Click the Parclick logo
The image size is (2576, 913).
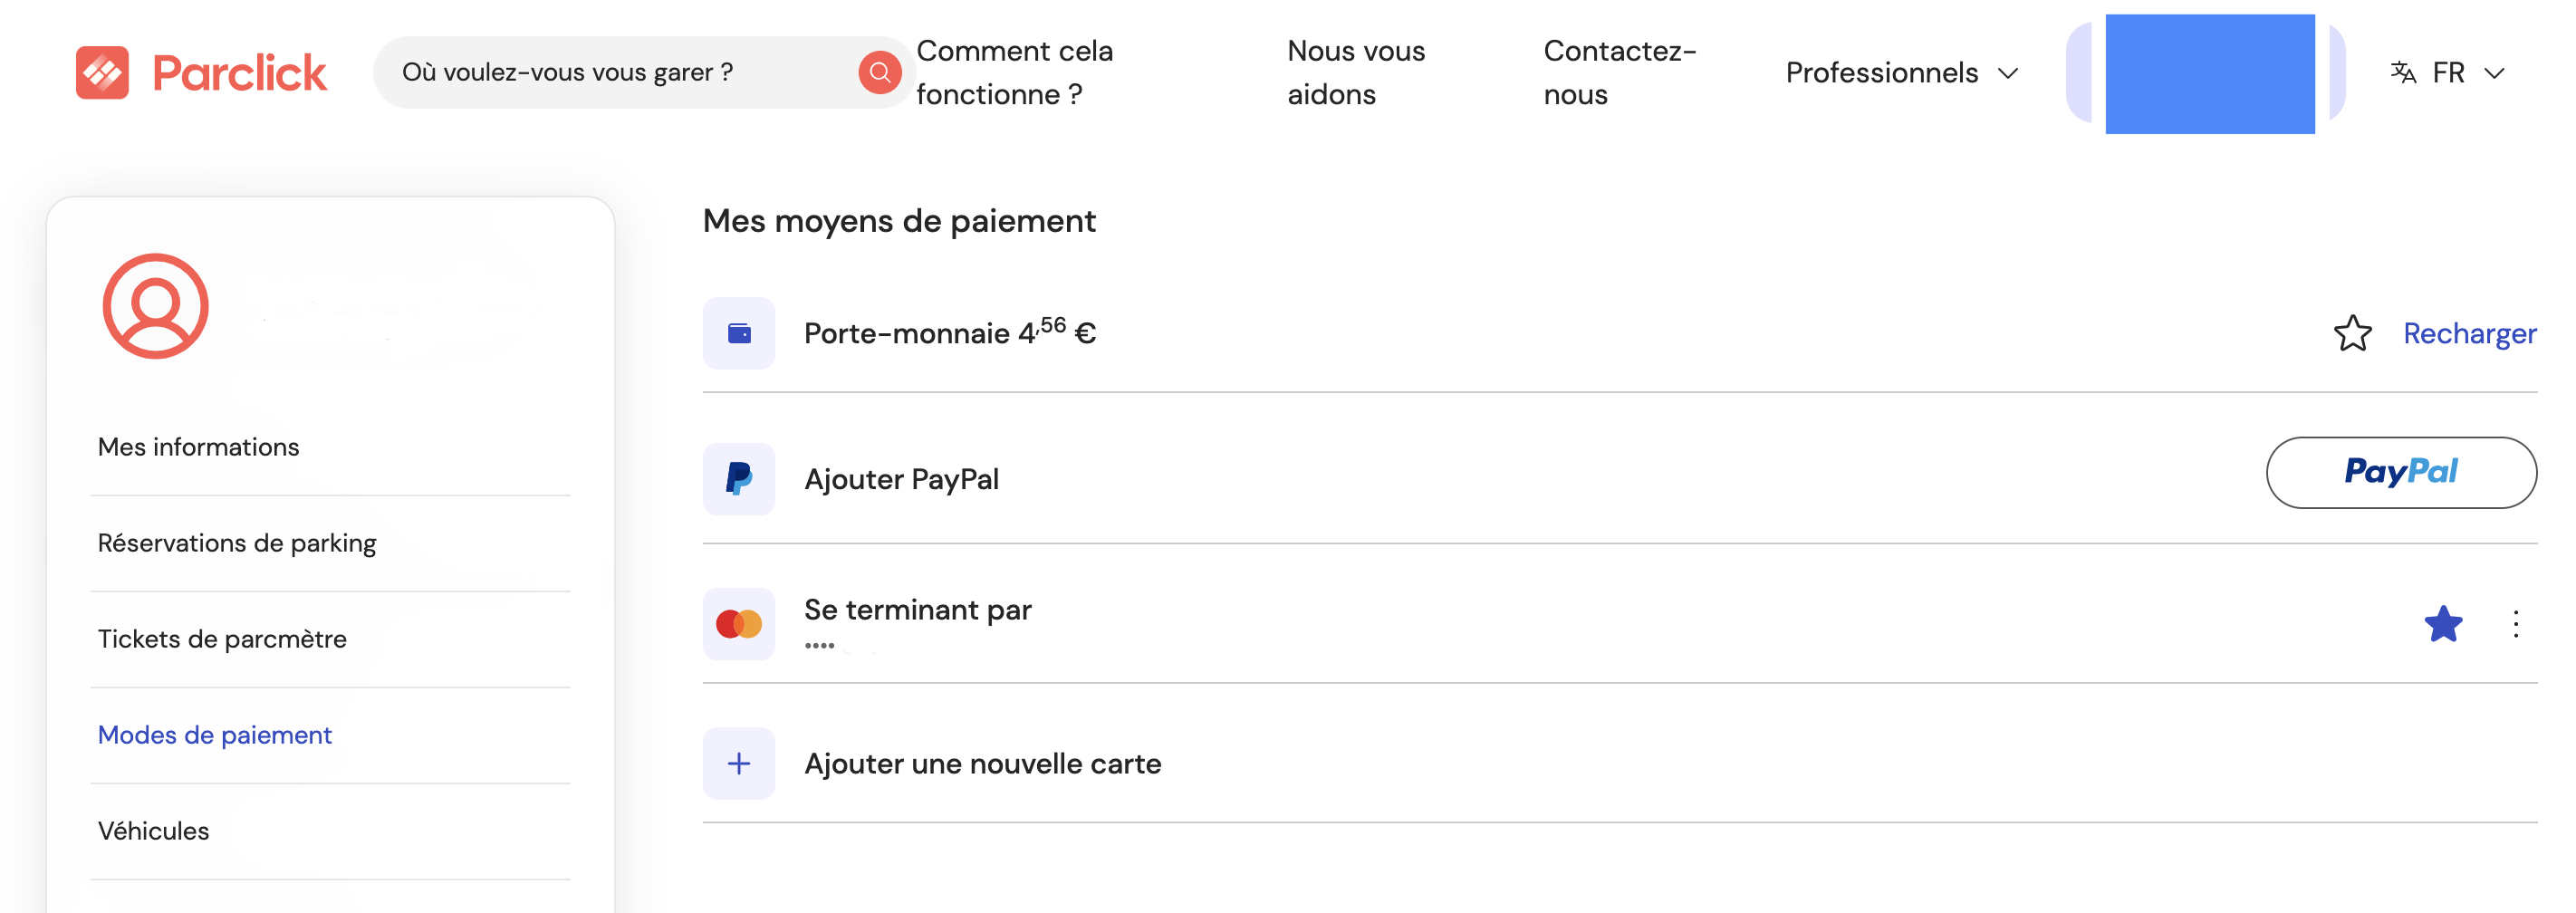tap(200, 71)
